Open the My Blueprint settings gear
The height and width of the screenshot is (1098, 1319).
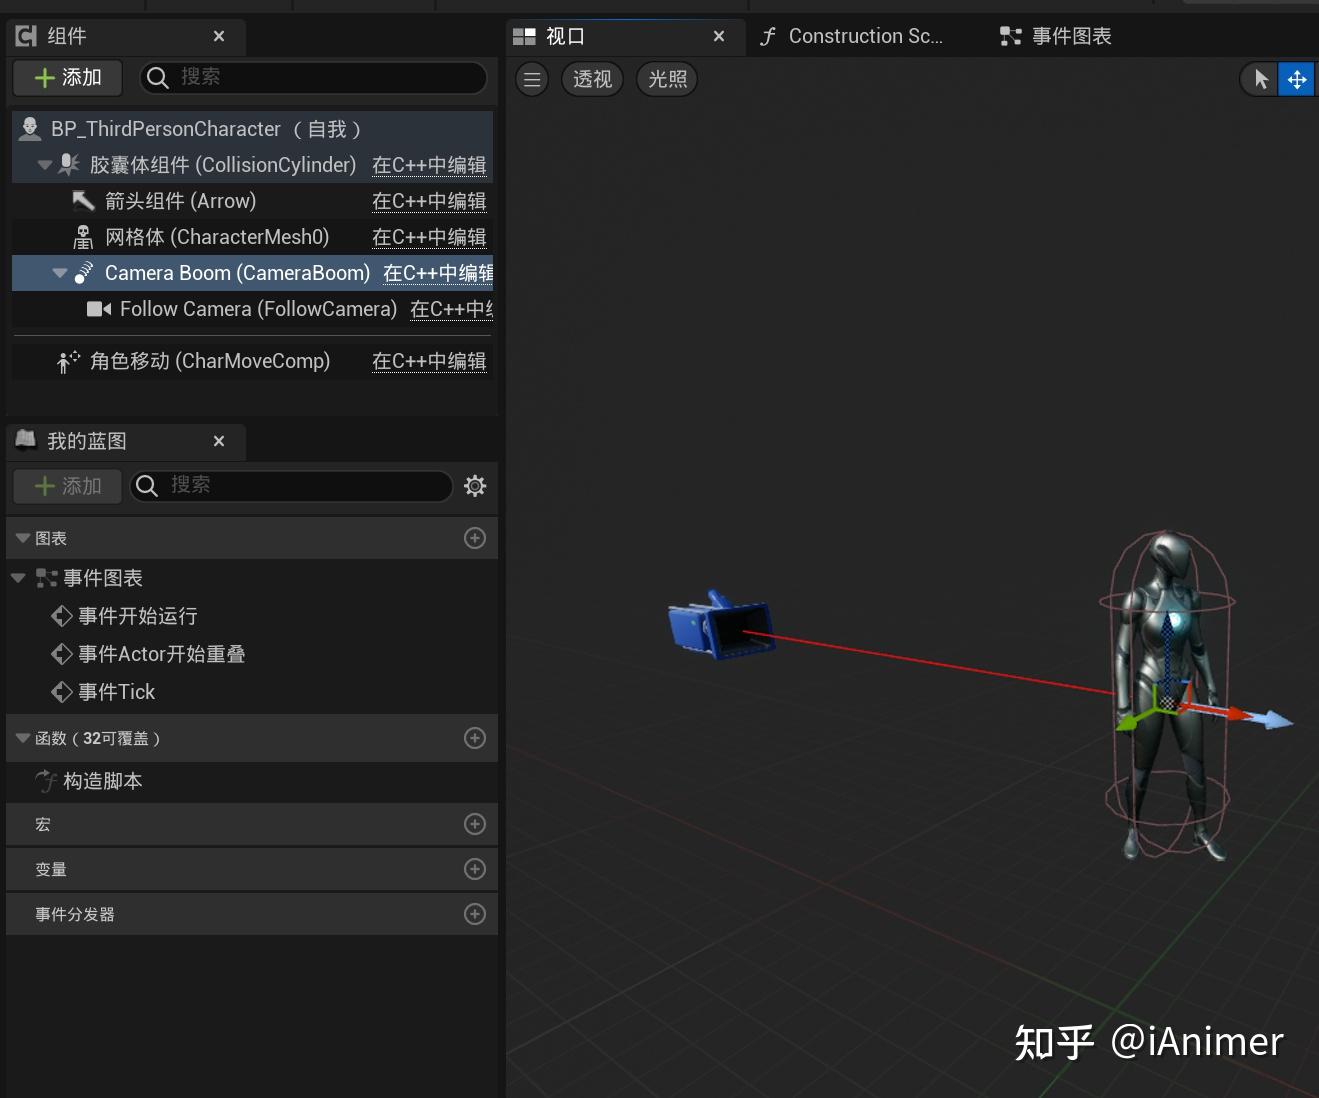475,486
